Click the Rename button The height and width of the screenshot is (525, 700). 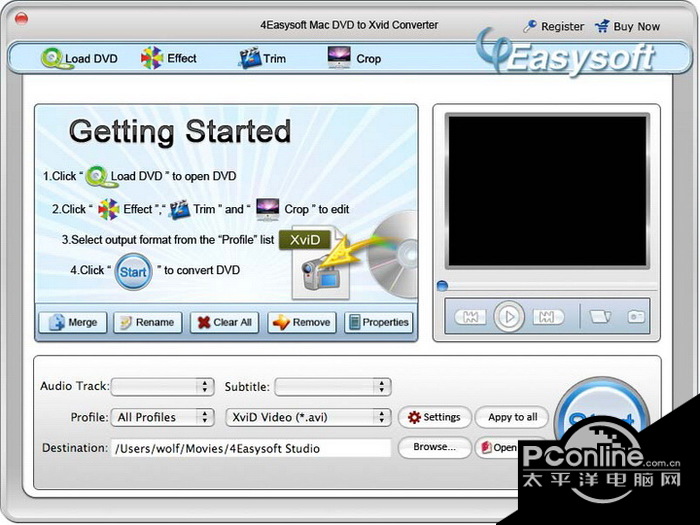coord(148,322)
